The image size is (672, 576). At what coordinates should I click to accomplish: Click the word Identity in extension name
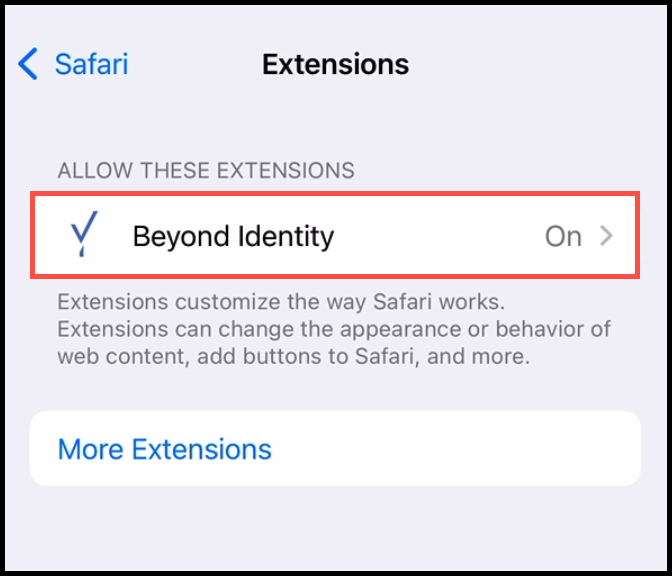286,236
